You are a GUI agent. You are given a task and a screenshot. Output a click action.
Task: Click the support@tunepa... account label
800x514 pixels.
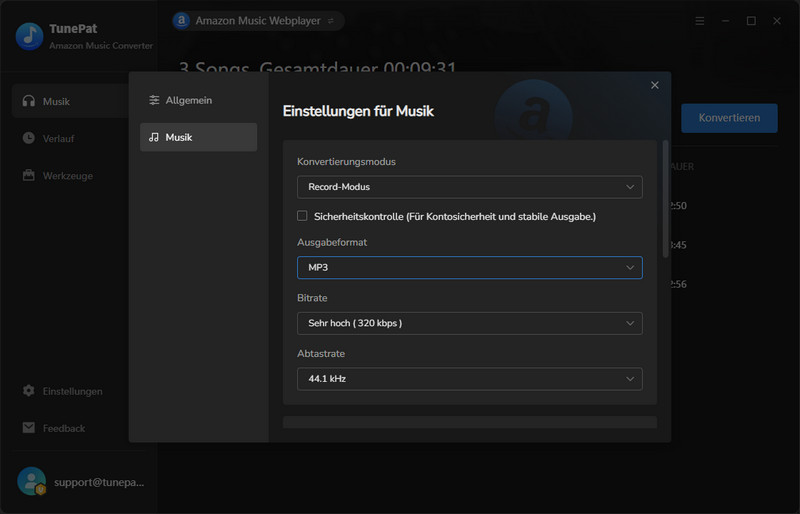click(99, 482)
